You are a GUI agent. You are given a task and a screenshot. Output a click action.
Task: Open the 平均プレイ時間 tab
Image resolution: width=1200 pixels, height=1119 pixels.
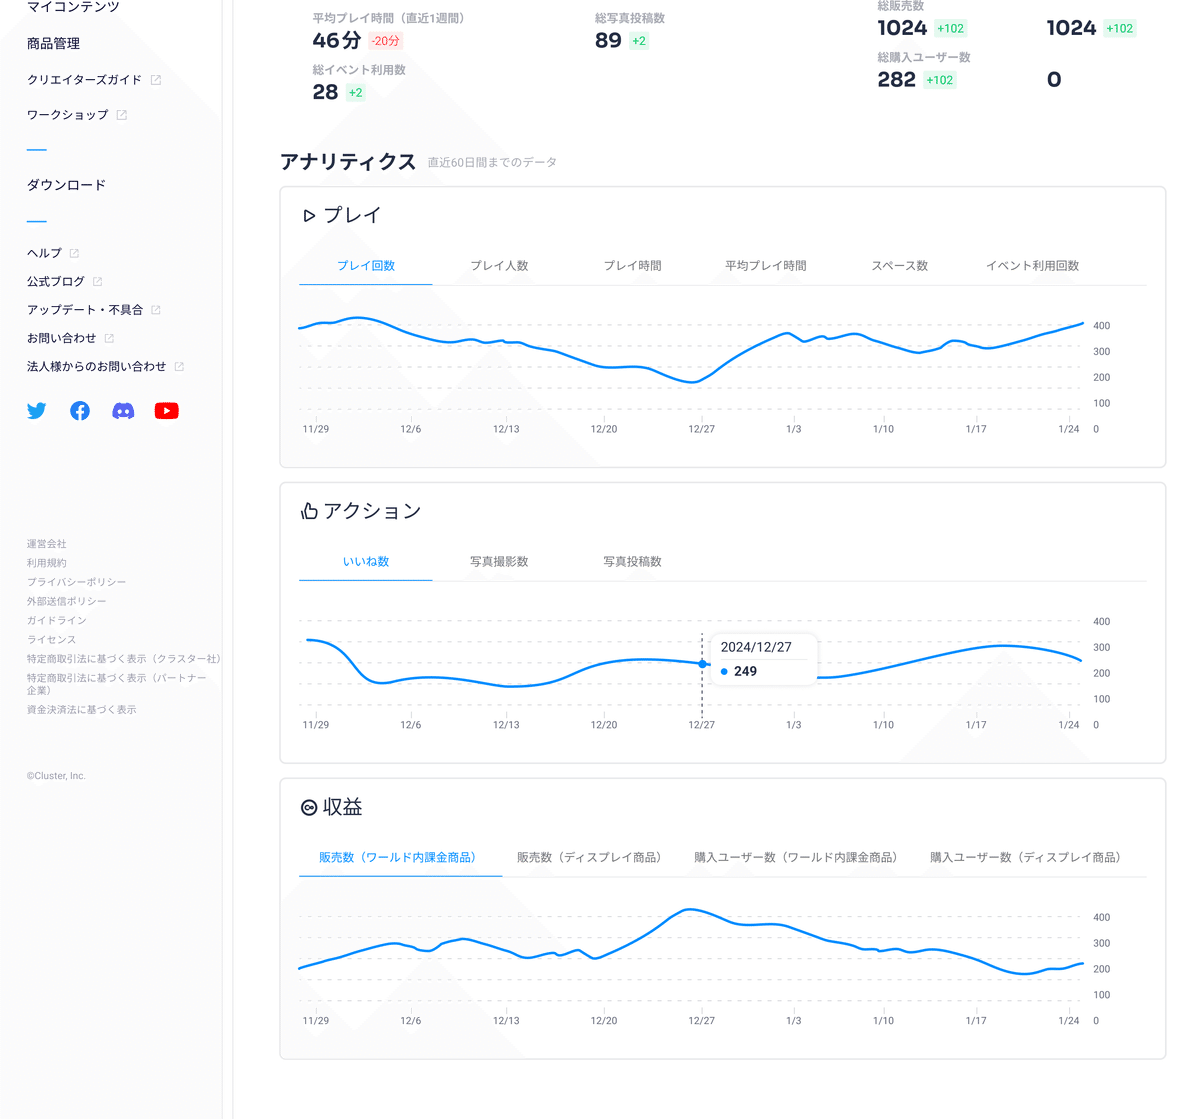click(766, 266)
